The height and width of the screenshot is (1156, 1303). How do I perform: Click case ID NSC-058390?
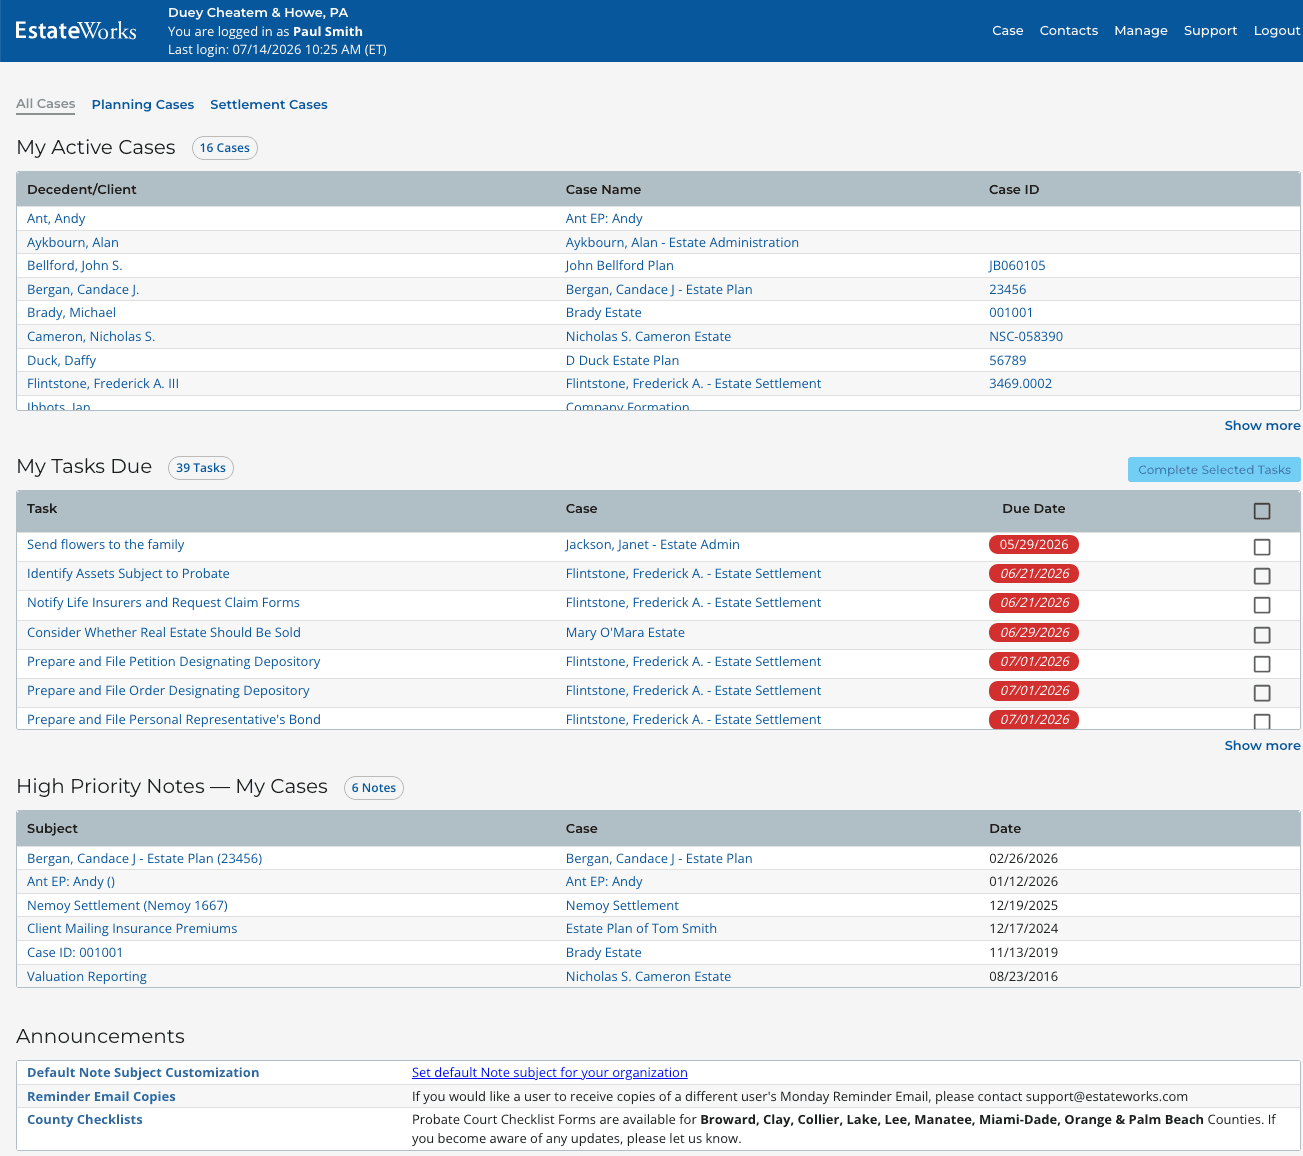point(1026,336)
